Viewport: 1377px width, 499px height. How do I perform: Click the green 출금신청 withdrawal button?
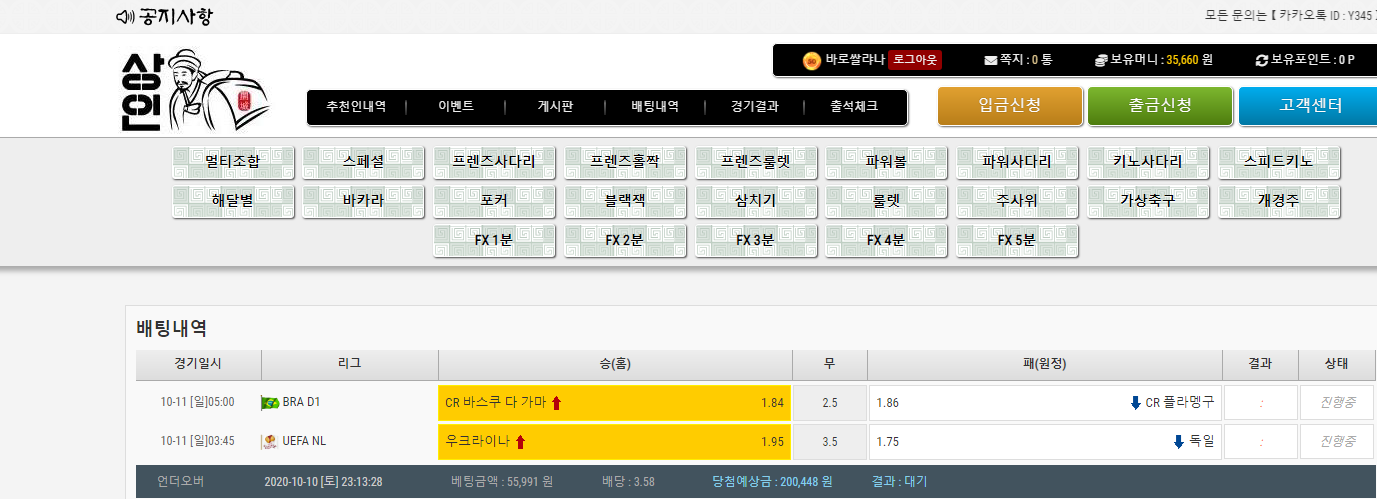1160,106
